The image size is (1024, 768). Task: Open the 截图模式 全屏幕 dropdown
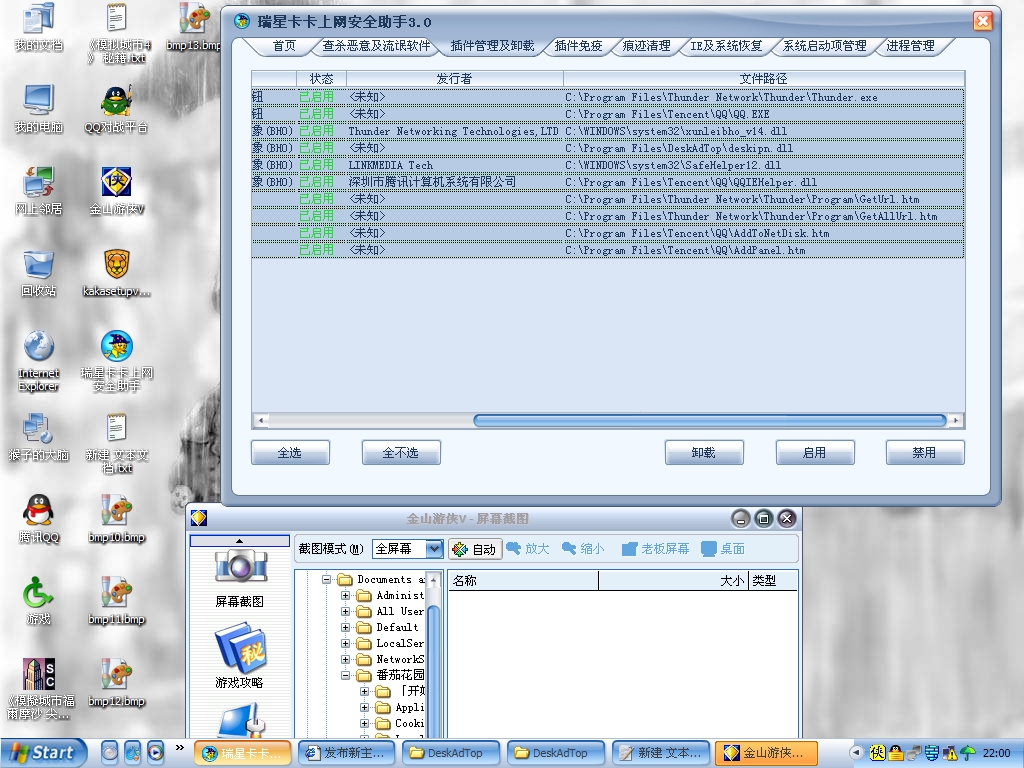[434, 549]
